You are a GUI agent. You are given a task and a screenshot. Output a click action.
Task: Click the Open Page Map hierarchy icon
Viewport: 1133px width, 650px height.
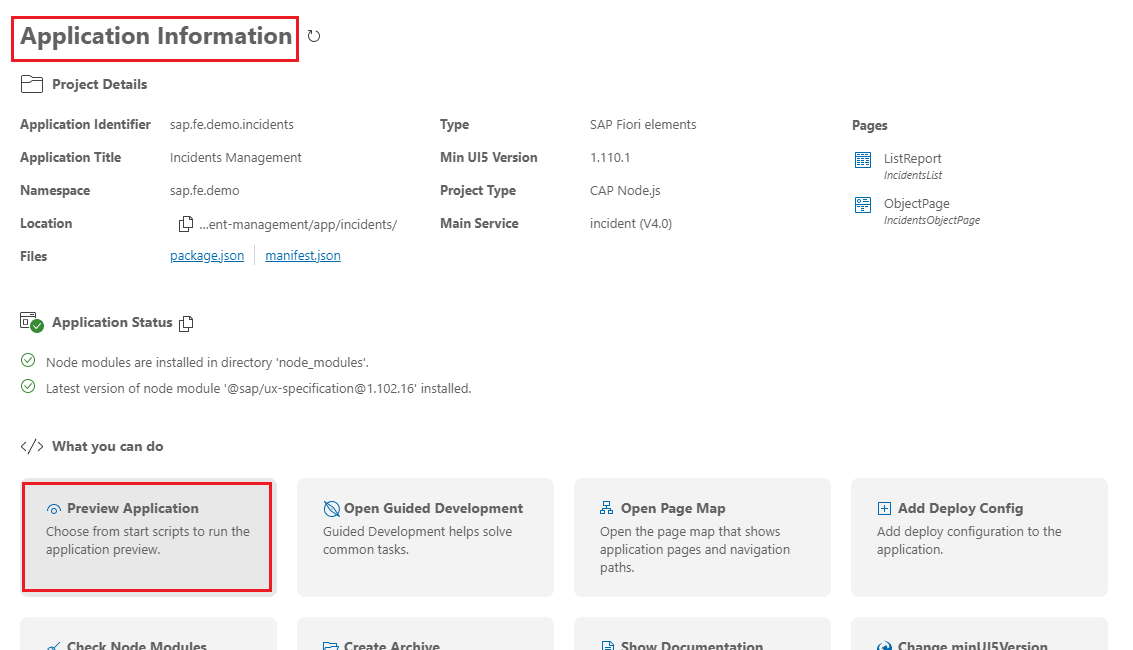[x=606, y=508]
